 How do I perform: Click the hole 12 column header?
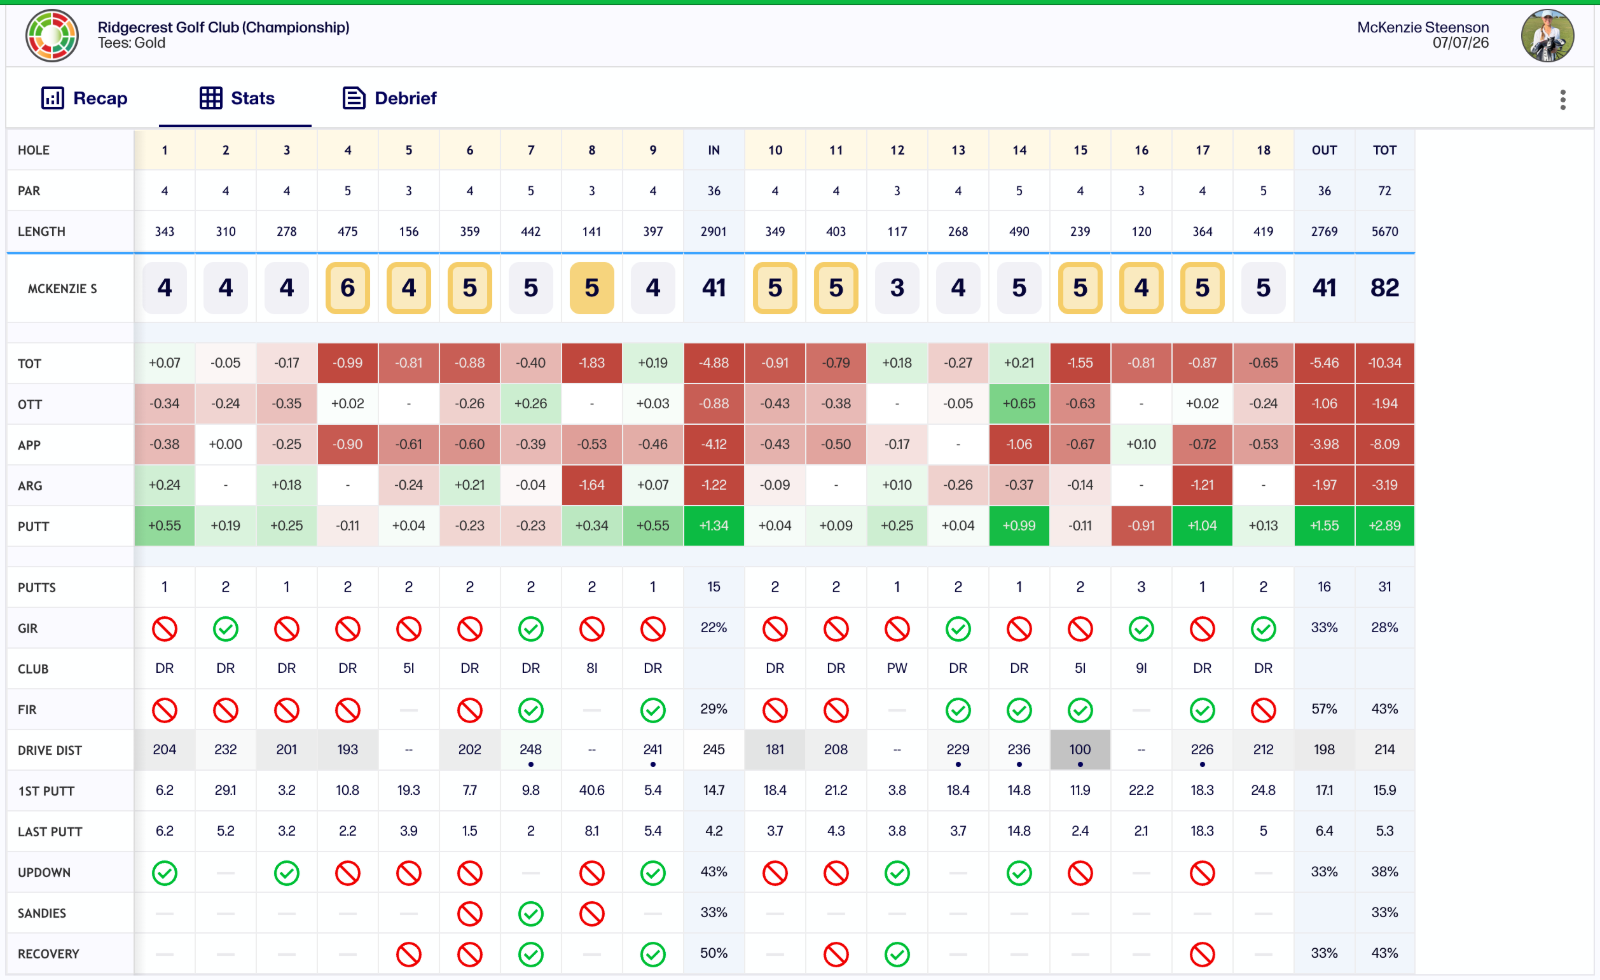pos(897,150)
